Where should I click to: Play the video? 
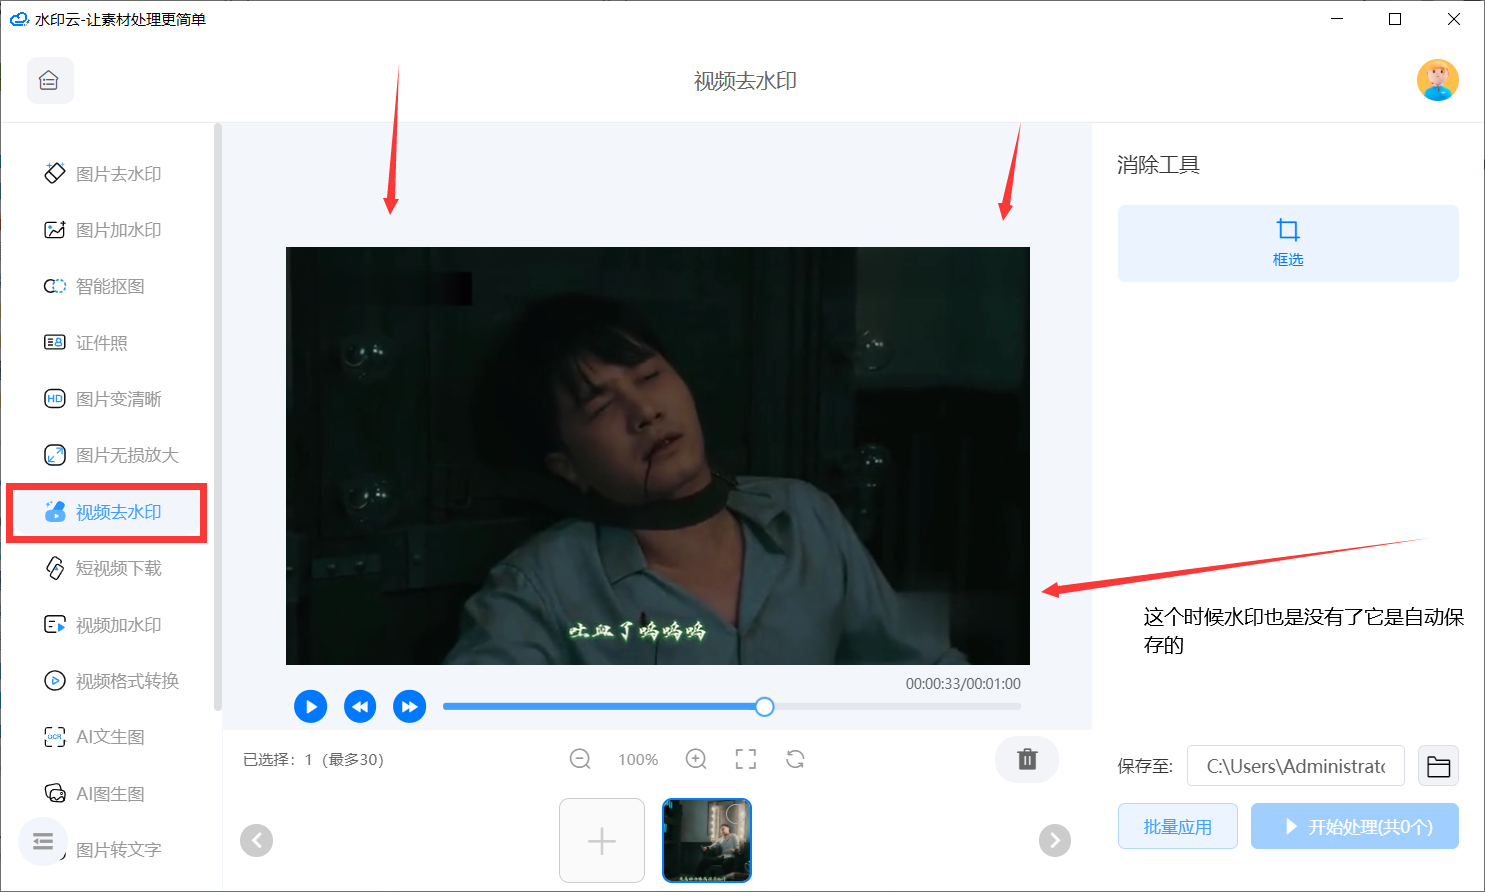pyautogui.click(x=311, y=707)
